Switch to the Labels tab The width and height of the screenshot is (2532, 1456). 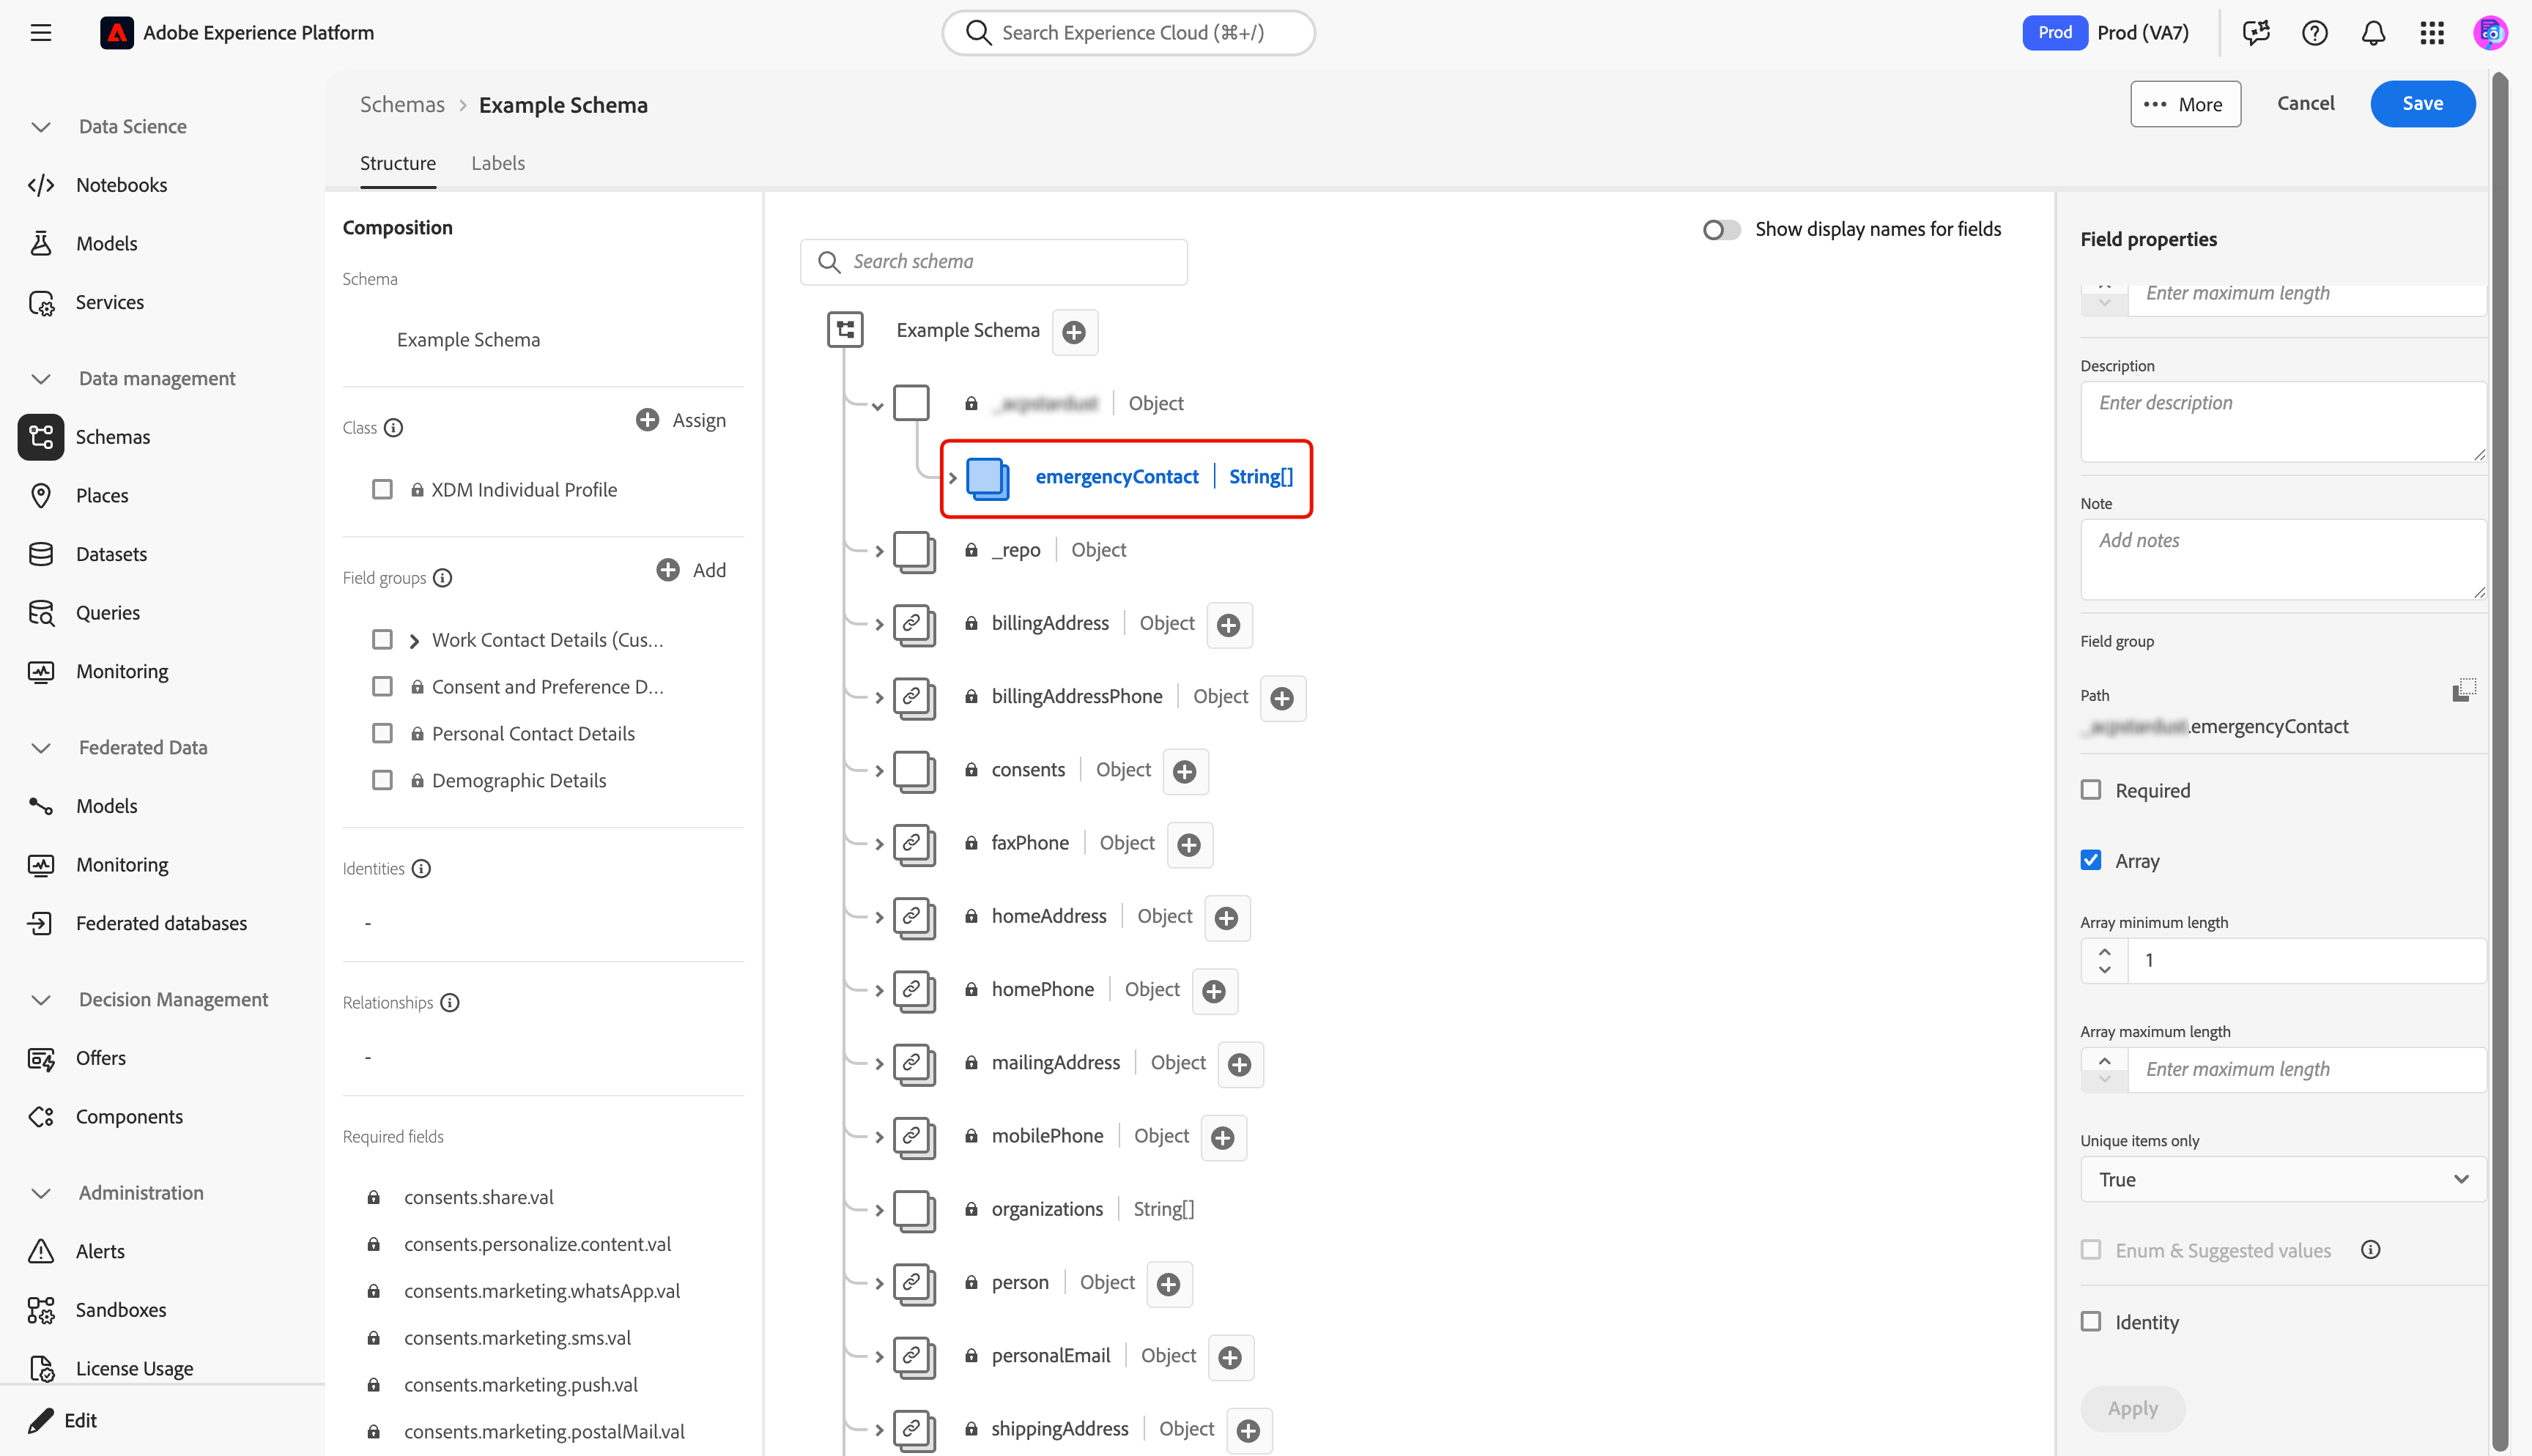pyautogui.click(x=497, y=163)
